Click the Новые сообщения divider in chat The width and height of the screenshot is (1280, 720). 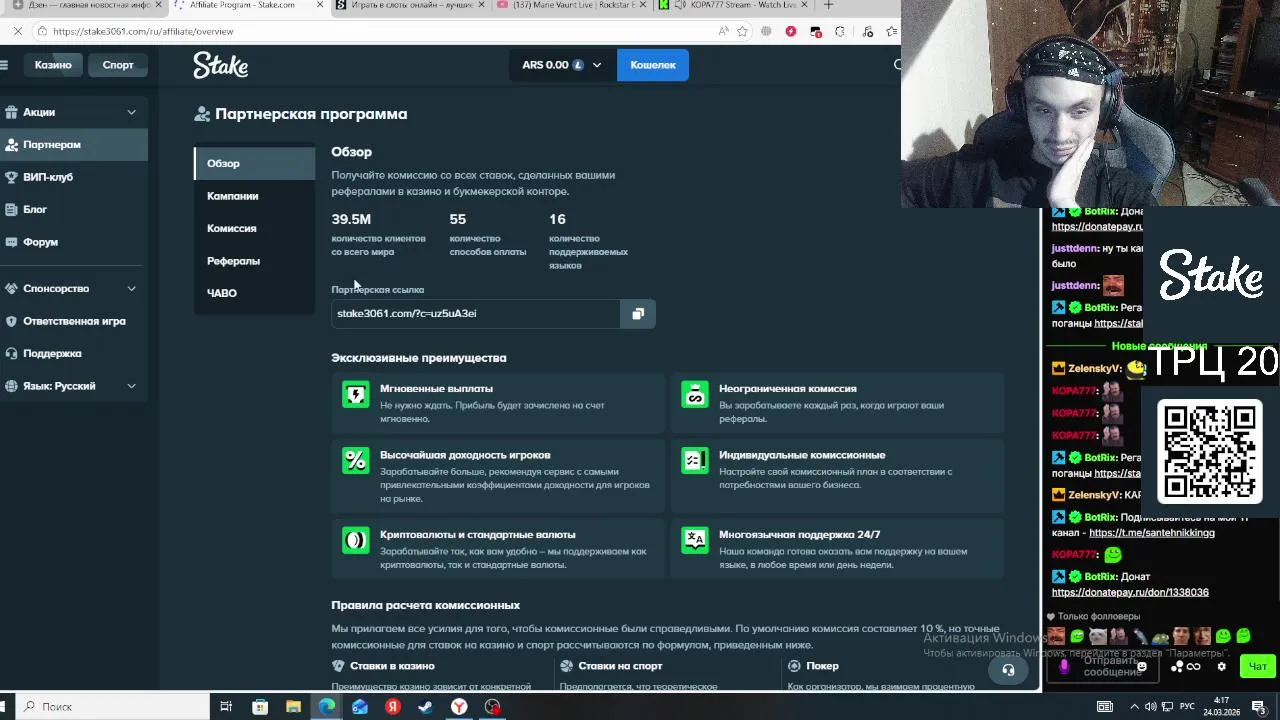point(1159,346)
